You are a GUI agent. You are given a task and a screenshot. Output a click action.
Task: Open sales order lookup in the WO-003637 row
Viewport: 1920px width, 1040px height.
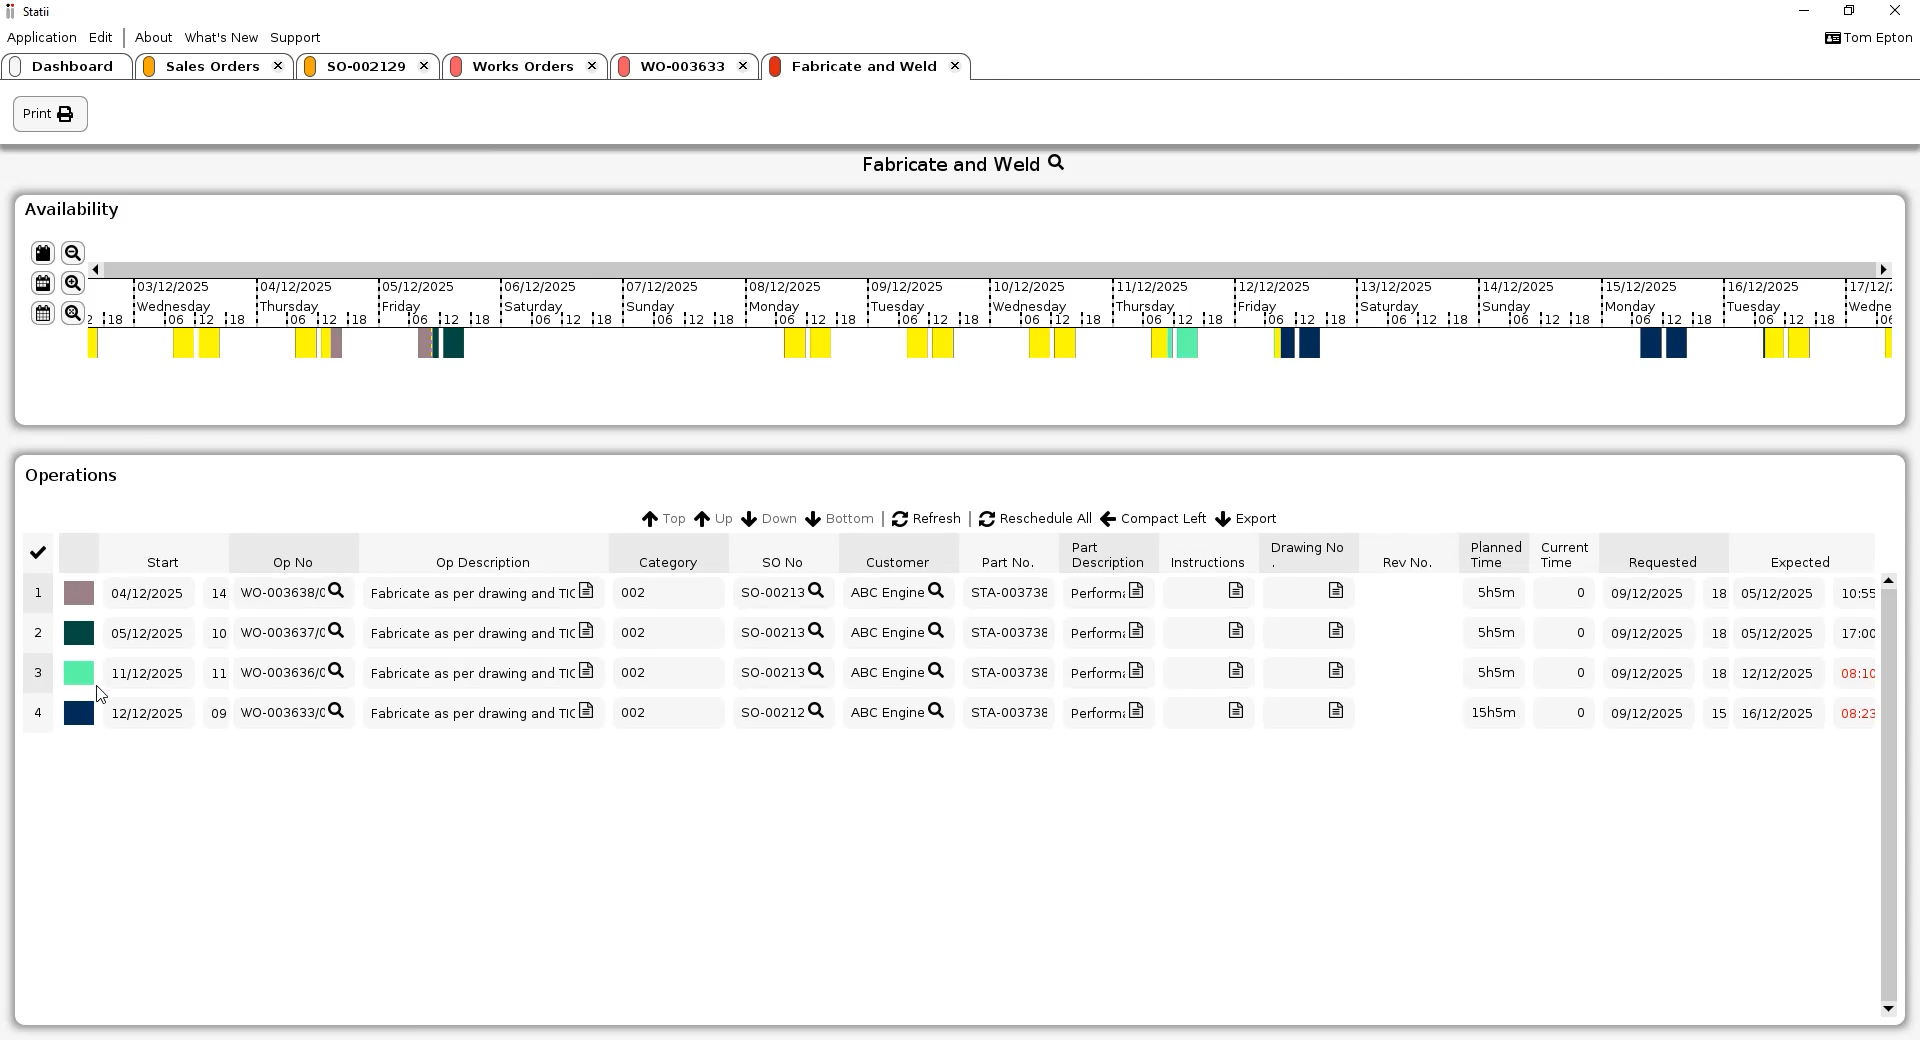click(x=816, y=631)
